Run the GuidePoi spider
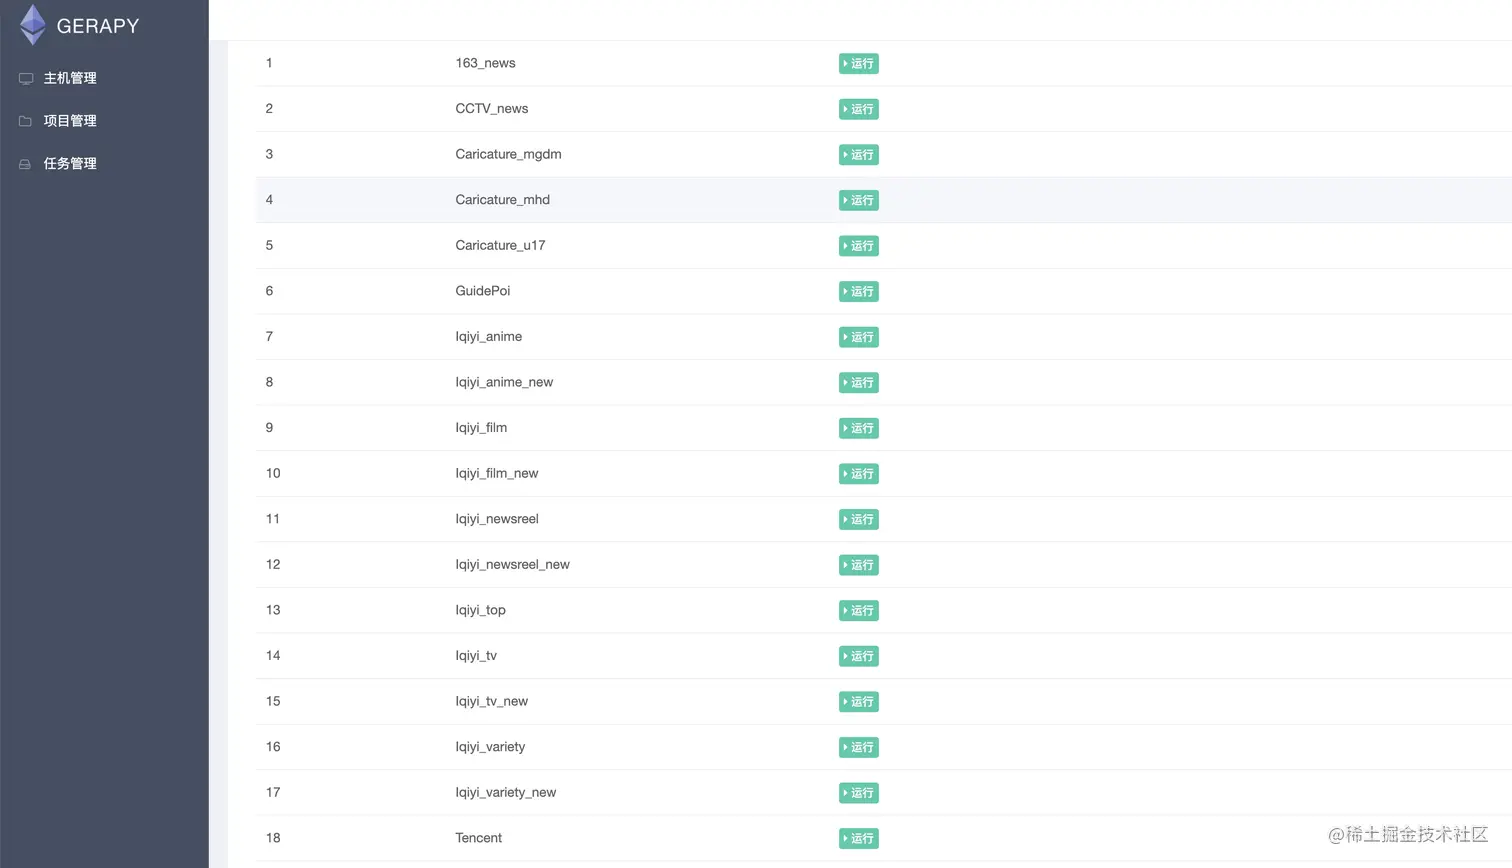 click(859, 292)
